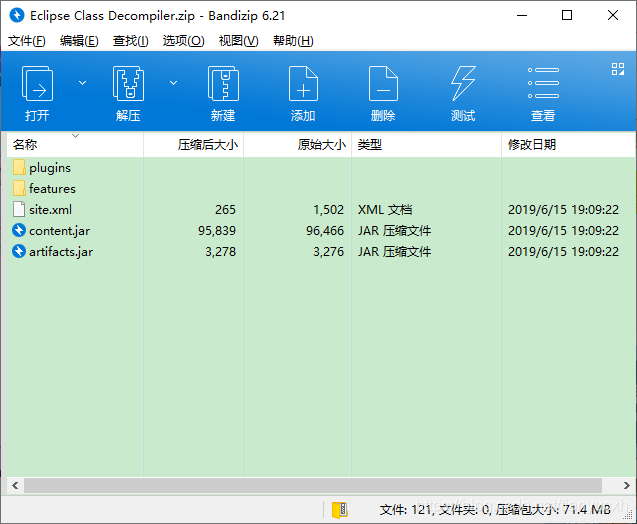Open the Edit (编辑) menu
The height and width of the screenshot is (524, 637).
pos(79,41)
